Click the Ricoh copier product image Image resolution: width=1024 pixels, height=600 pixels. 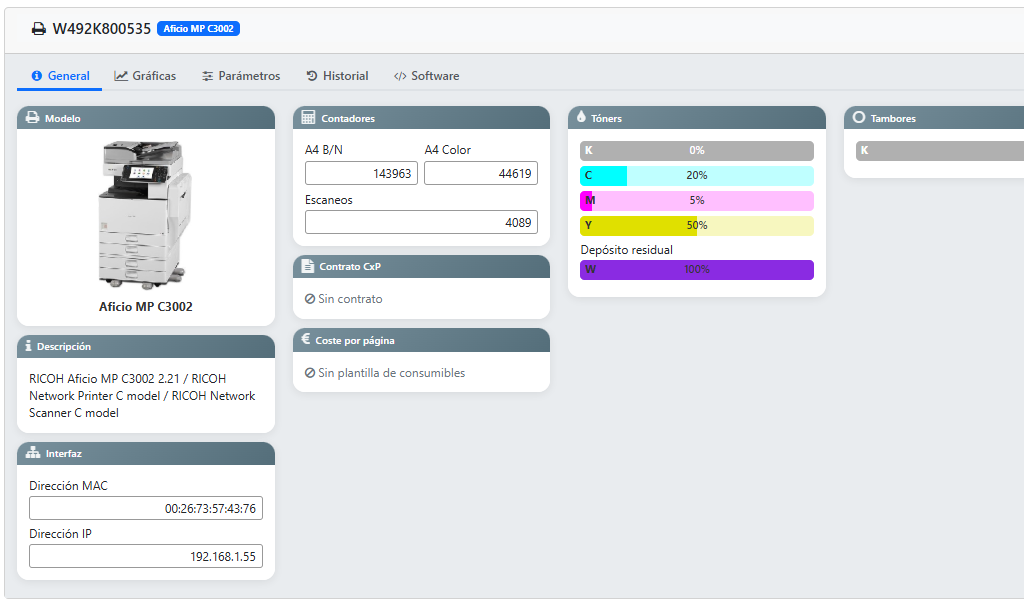145,215
